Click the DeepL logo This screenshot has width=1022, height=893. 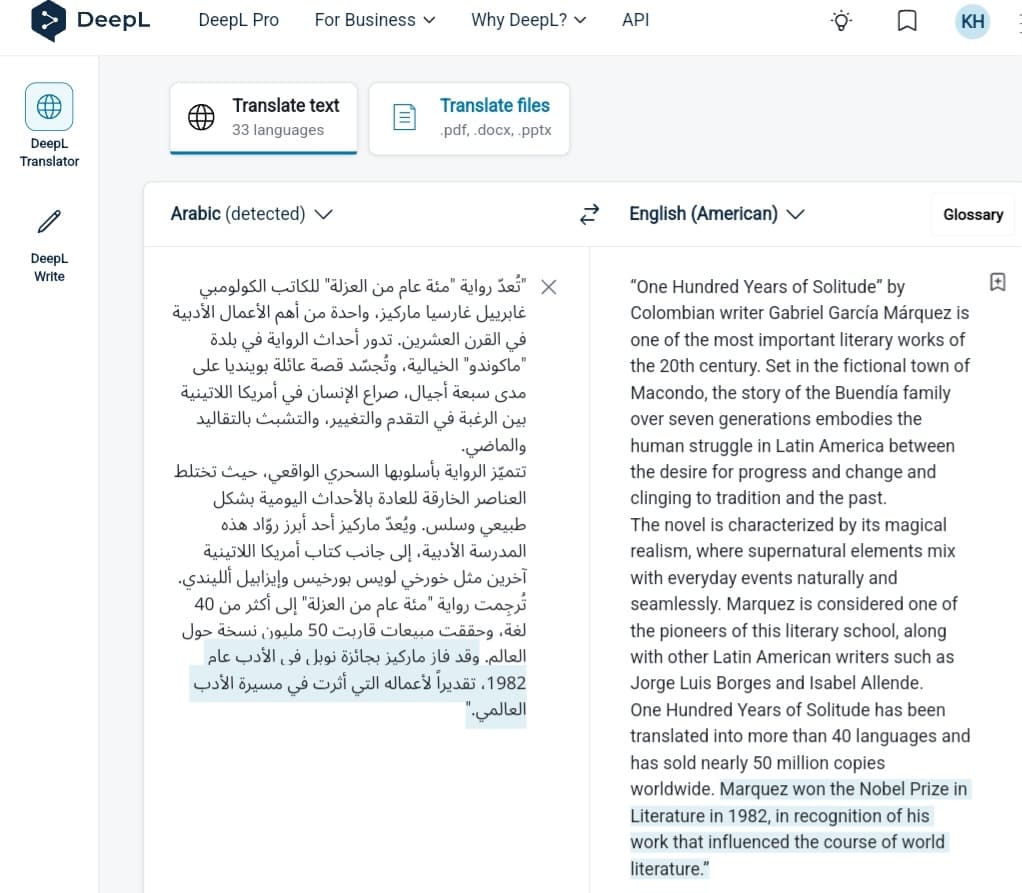pos(89,20)
